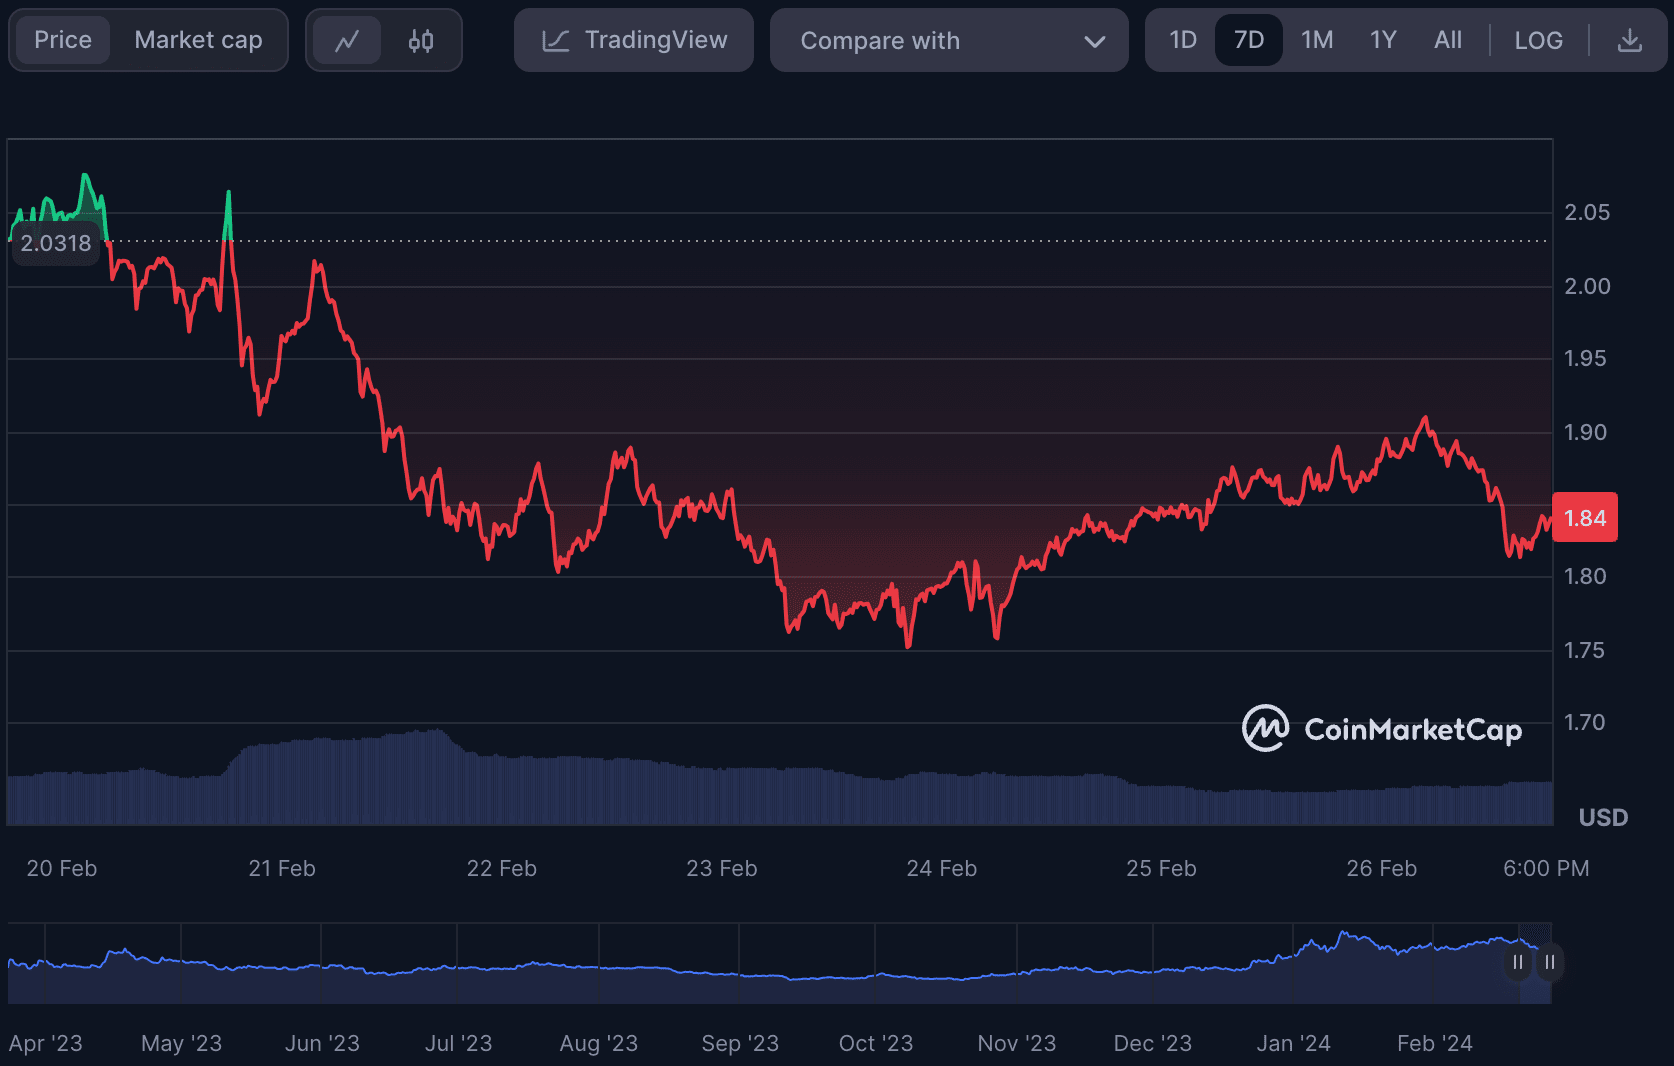Click the 21 Feb date label
The image size is (1674, 1066).
point(282,868)
